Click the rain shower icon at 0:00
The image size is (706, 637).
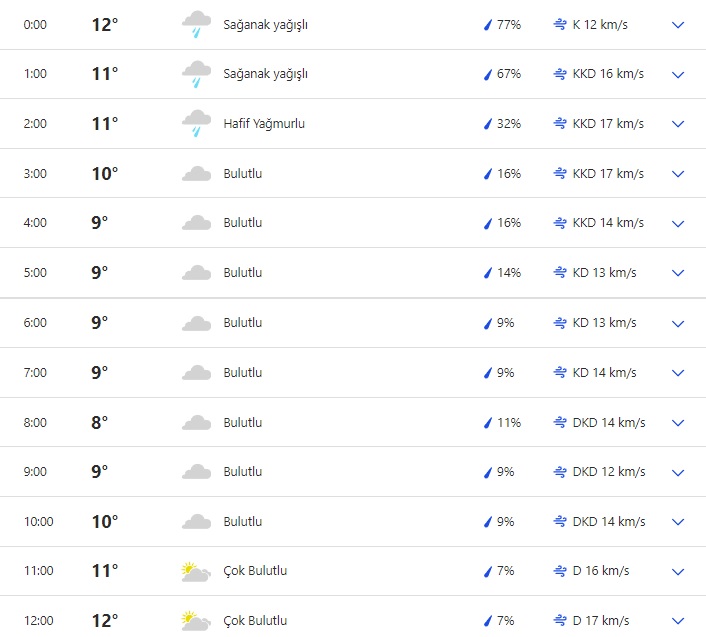coord(196,24)
